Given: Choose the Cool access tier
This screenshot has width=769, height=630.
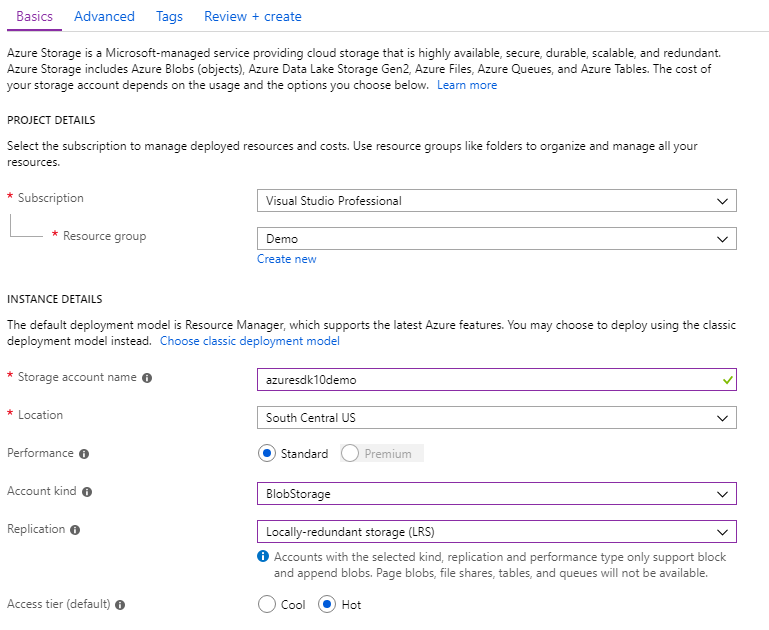Looking at the screenshot, I should pyautogui.click(x=267, y=605).
